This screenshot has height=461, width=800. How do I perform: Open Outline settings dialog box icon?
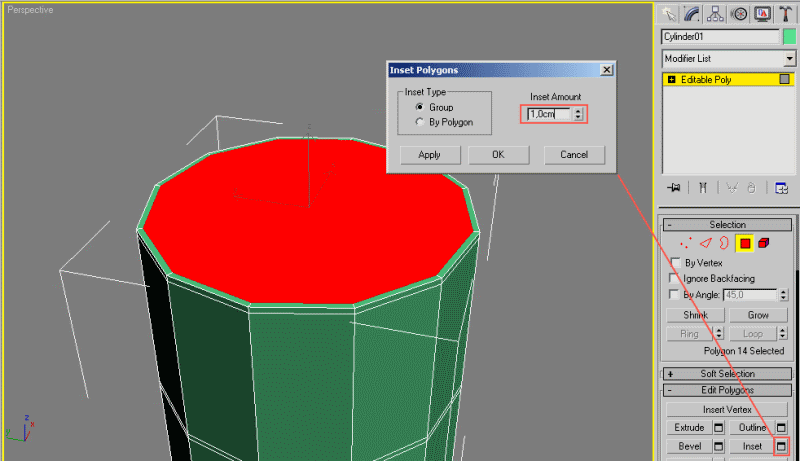(781, 427)
